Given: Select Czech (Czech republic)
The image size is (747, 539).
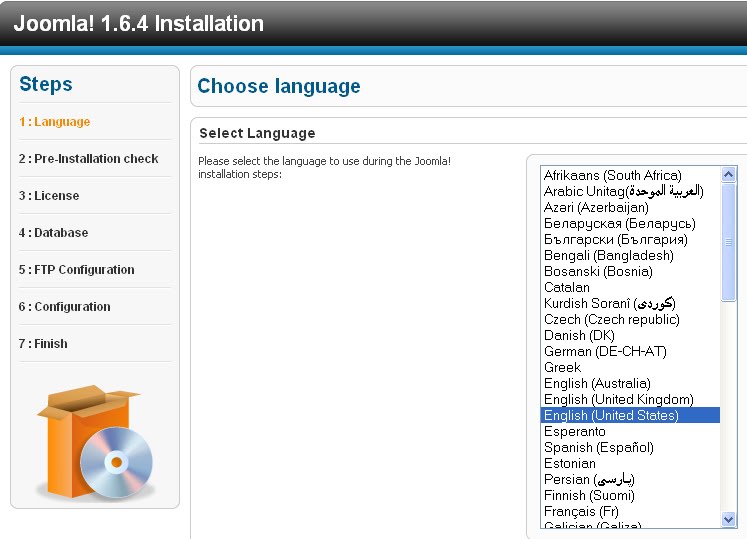Looking at the screenshot, I should [630, 319].
